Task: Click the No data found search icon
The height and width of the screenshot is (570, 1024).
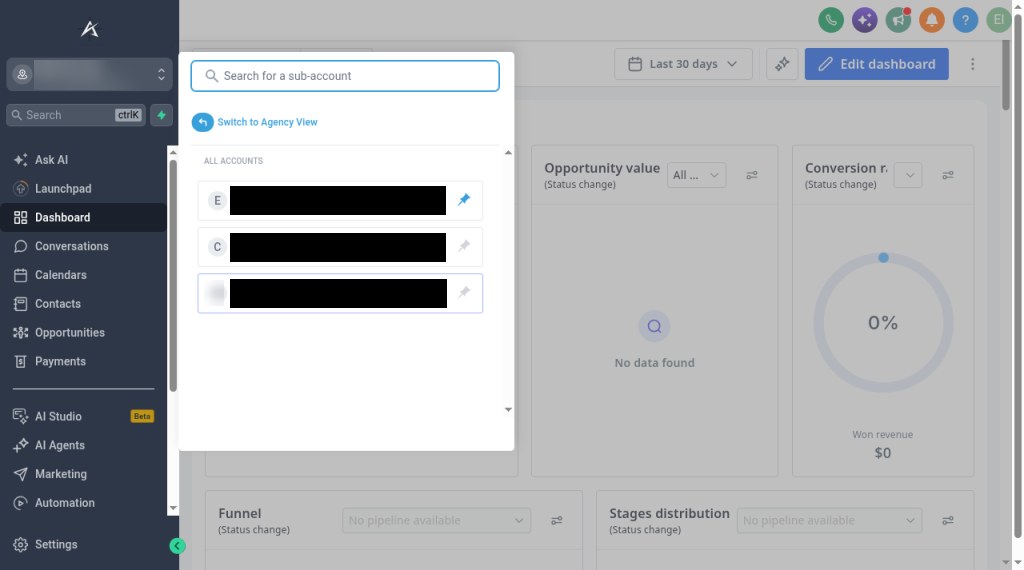Action: point(654,326)
